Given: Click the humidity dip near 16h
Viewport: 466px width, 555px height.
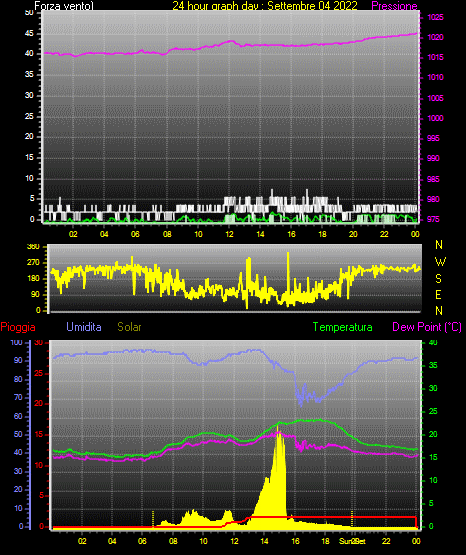Looking at the screenshot, I should click(301, 398).
